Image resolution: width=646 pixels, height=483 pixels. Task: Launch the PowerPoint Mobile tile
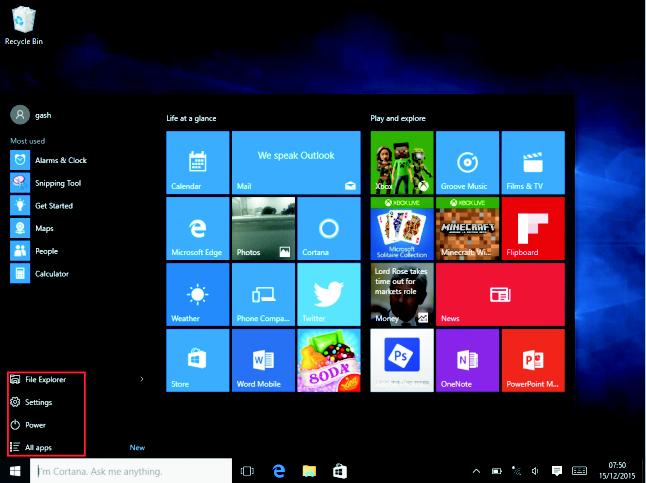click(533, 360)
